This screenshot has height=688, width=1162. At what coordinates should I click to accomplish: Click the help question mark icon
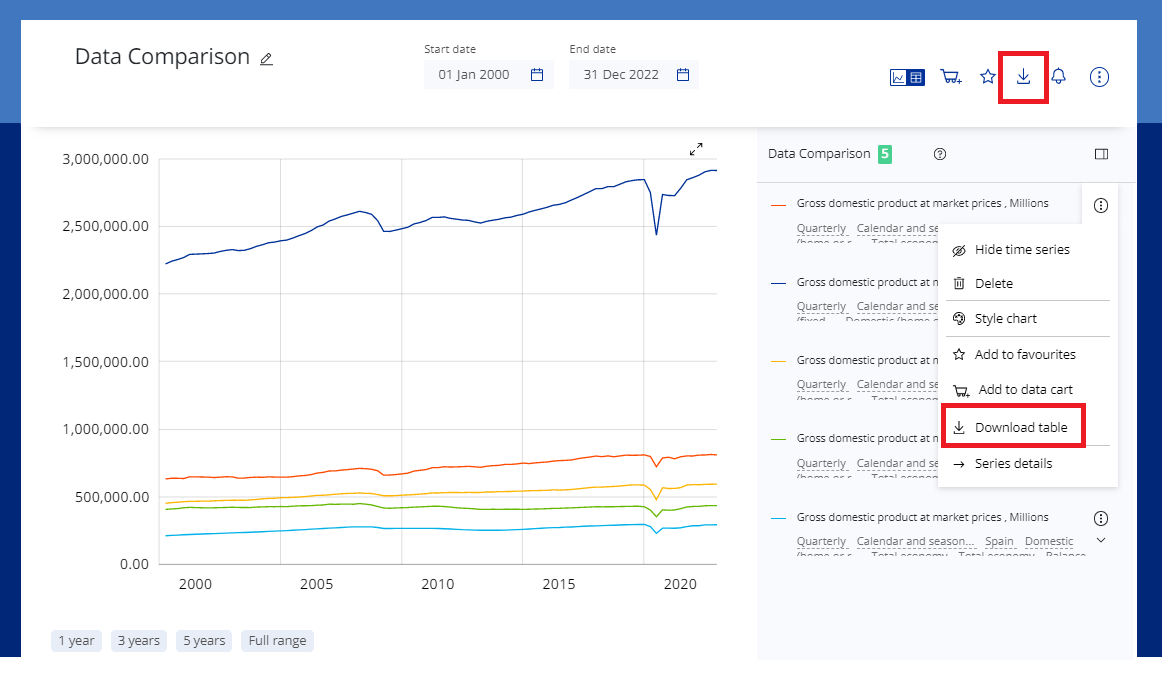(939, 154)
